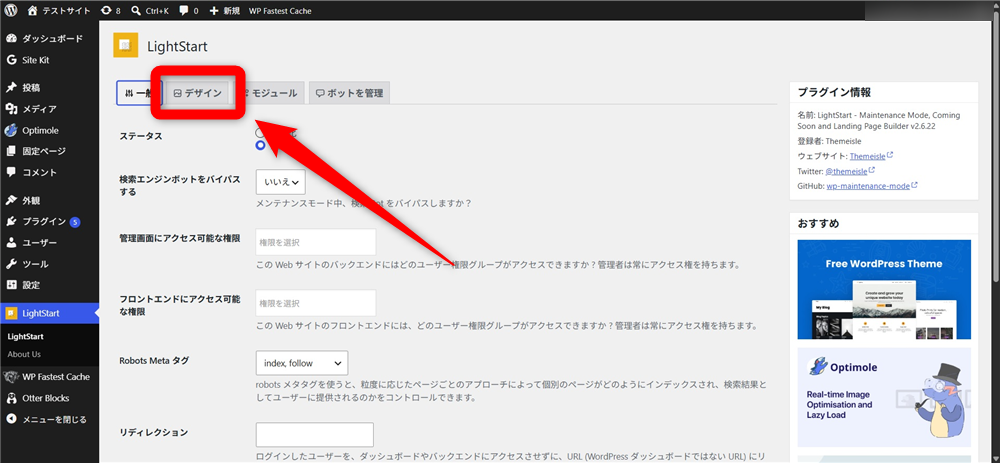
Task: Click the Ctrl+K search icon
Action: click(x=149, y=10)
